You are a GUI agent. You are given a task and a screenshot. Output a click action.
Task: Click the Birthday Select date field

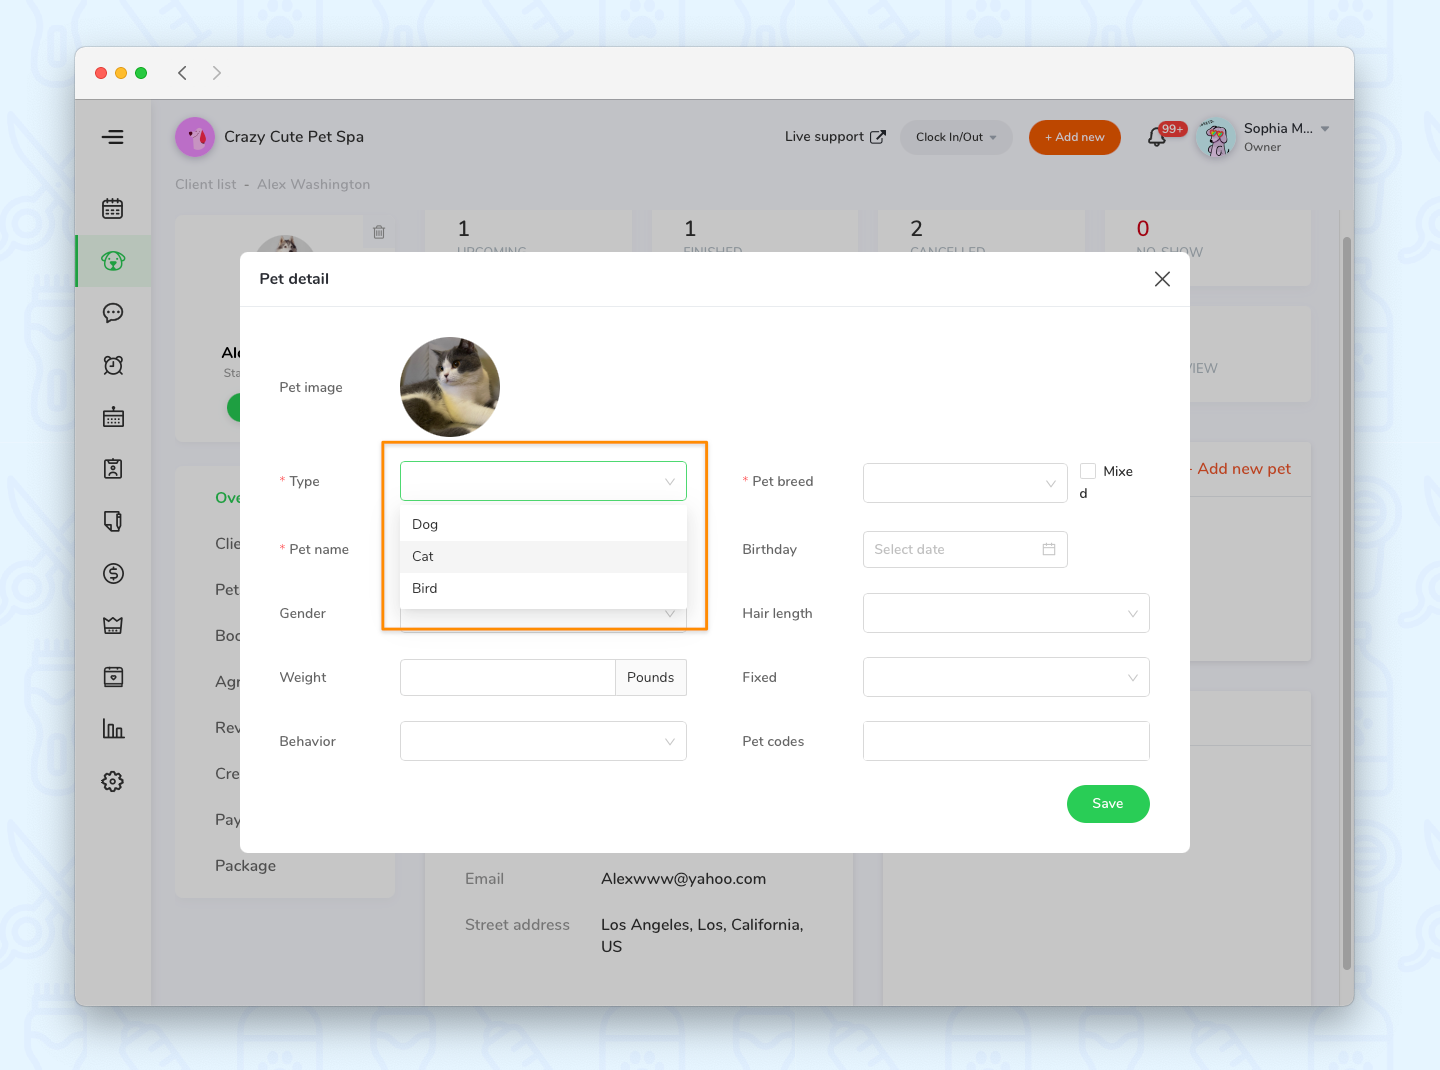pos(965,549)
